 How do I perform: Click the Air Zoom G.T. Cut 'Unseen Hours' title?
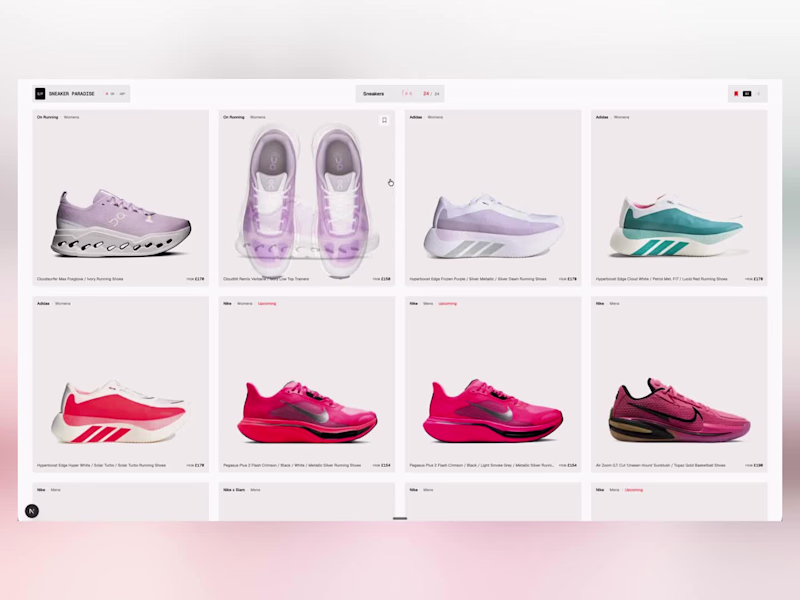coord(661,465)
